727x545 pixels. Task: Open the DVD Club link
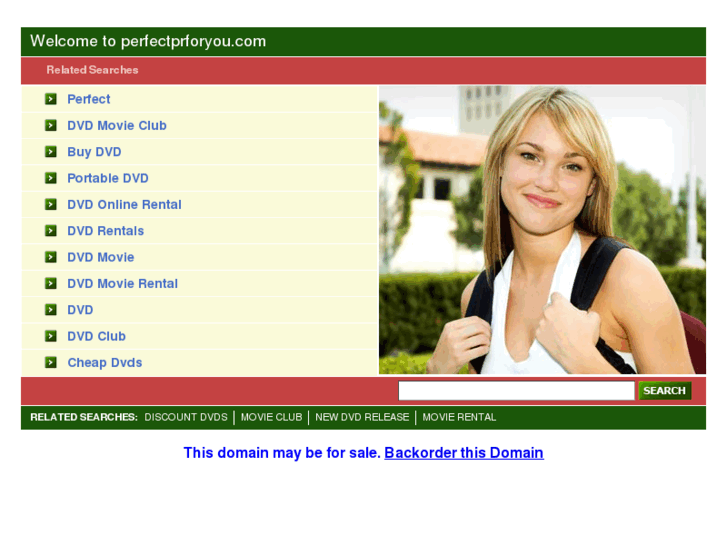[96, 336]
